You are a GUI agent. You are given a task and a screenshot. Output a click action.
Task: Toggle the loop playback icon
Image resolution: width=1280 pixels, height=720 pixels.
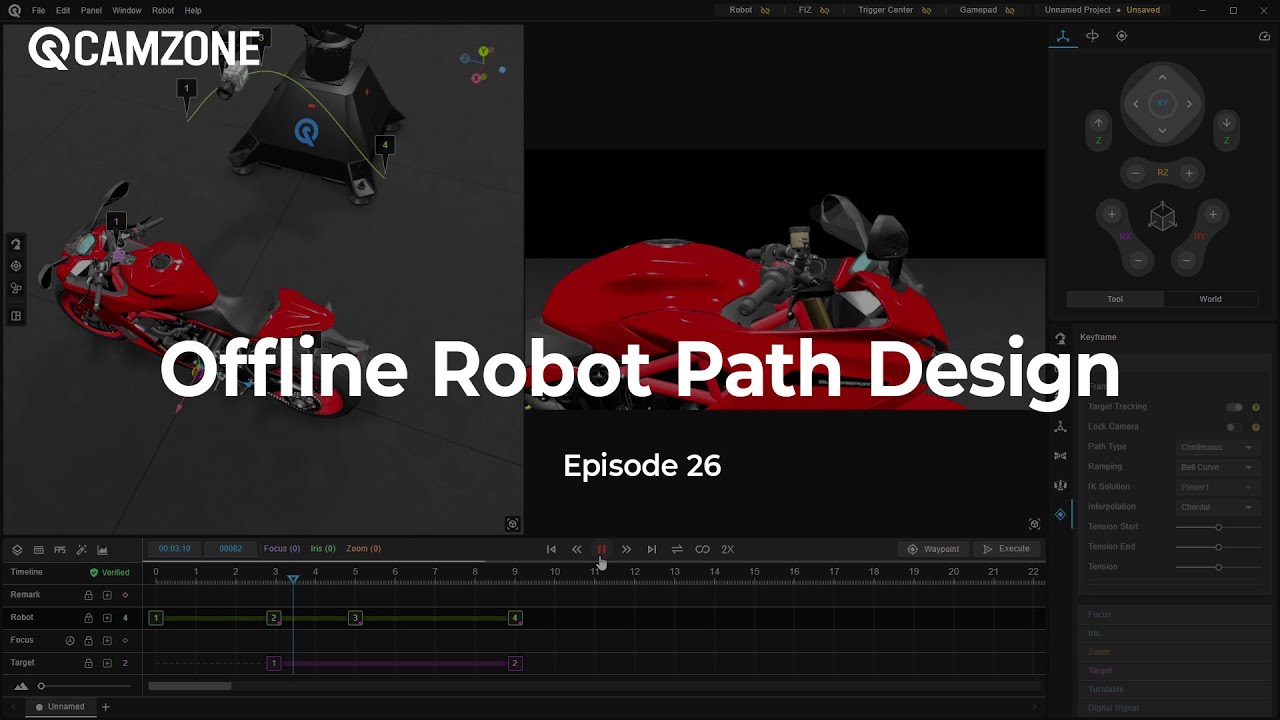702,549
